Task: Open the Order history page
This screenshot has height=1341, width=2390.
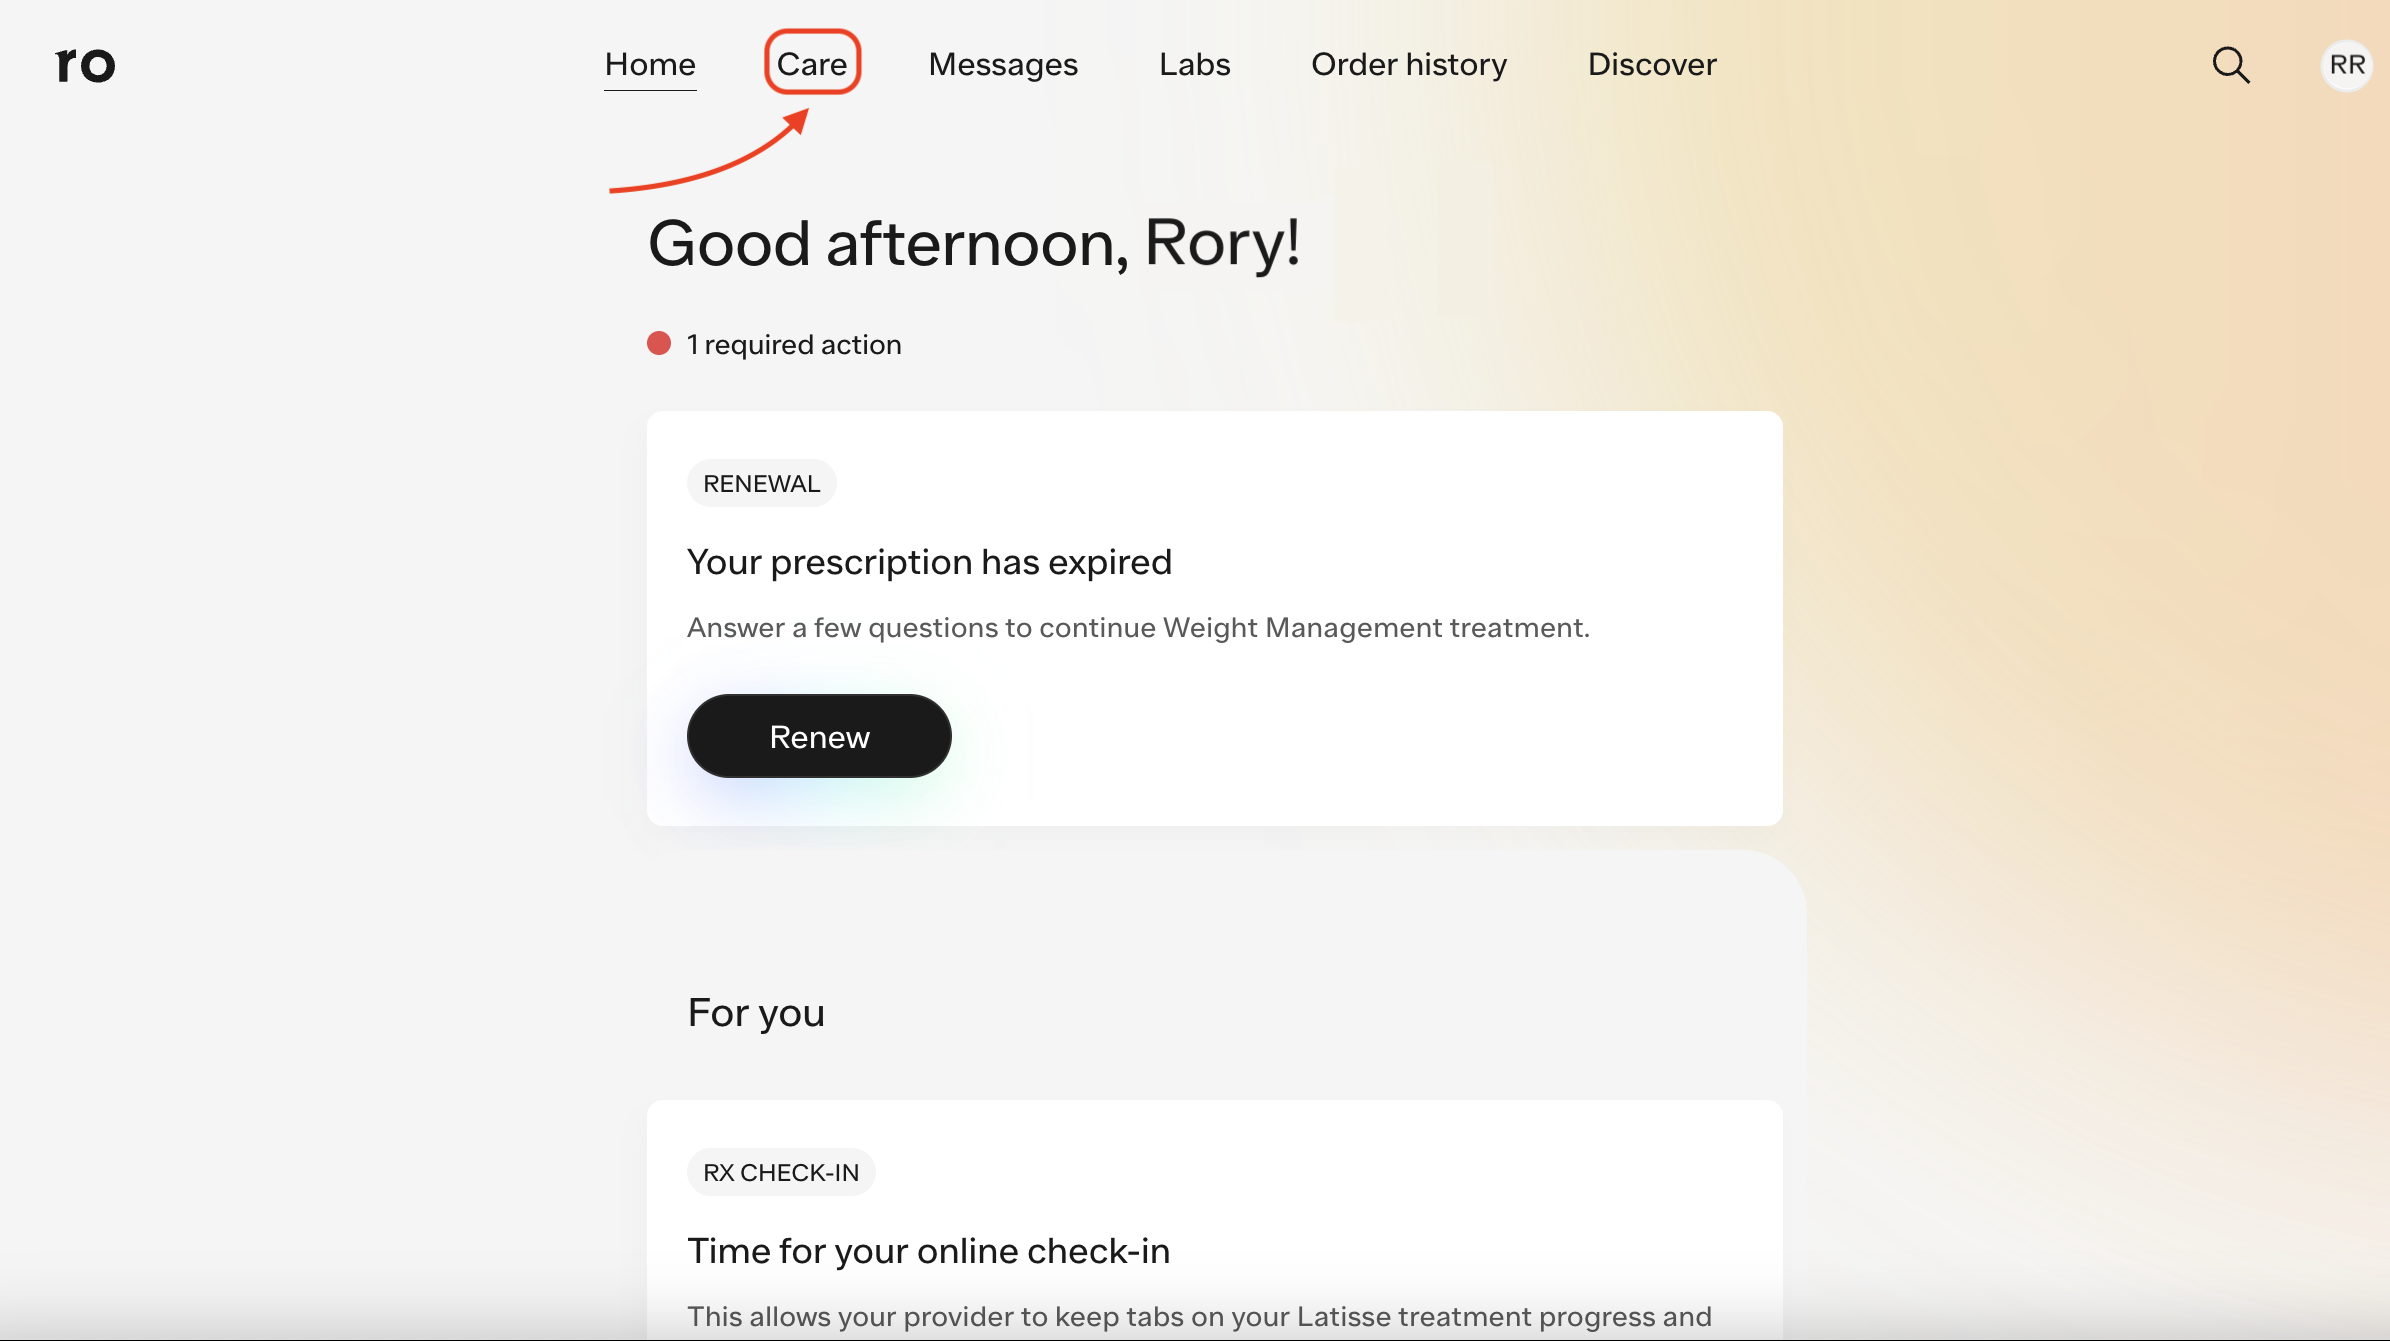Action: (1409, 64)
